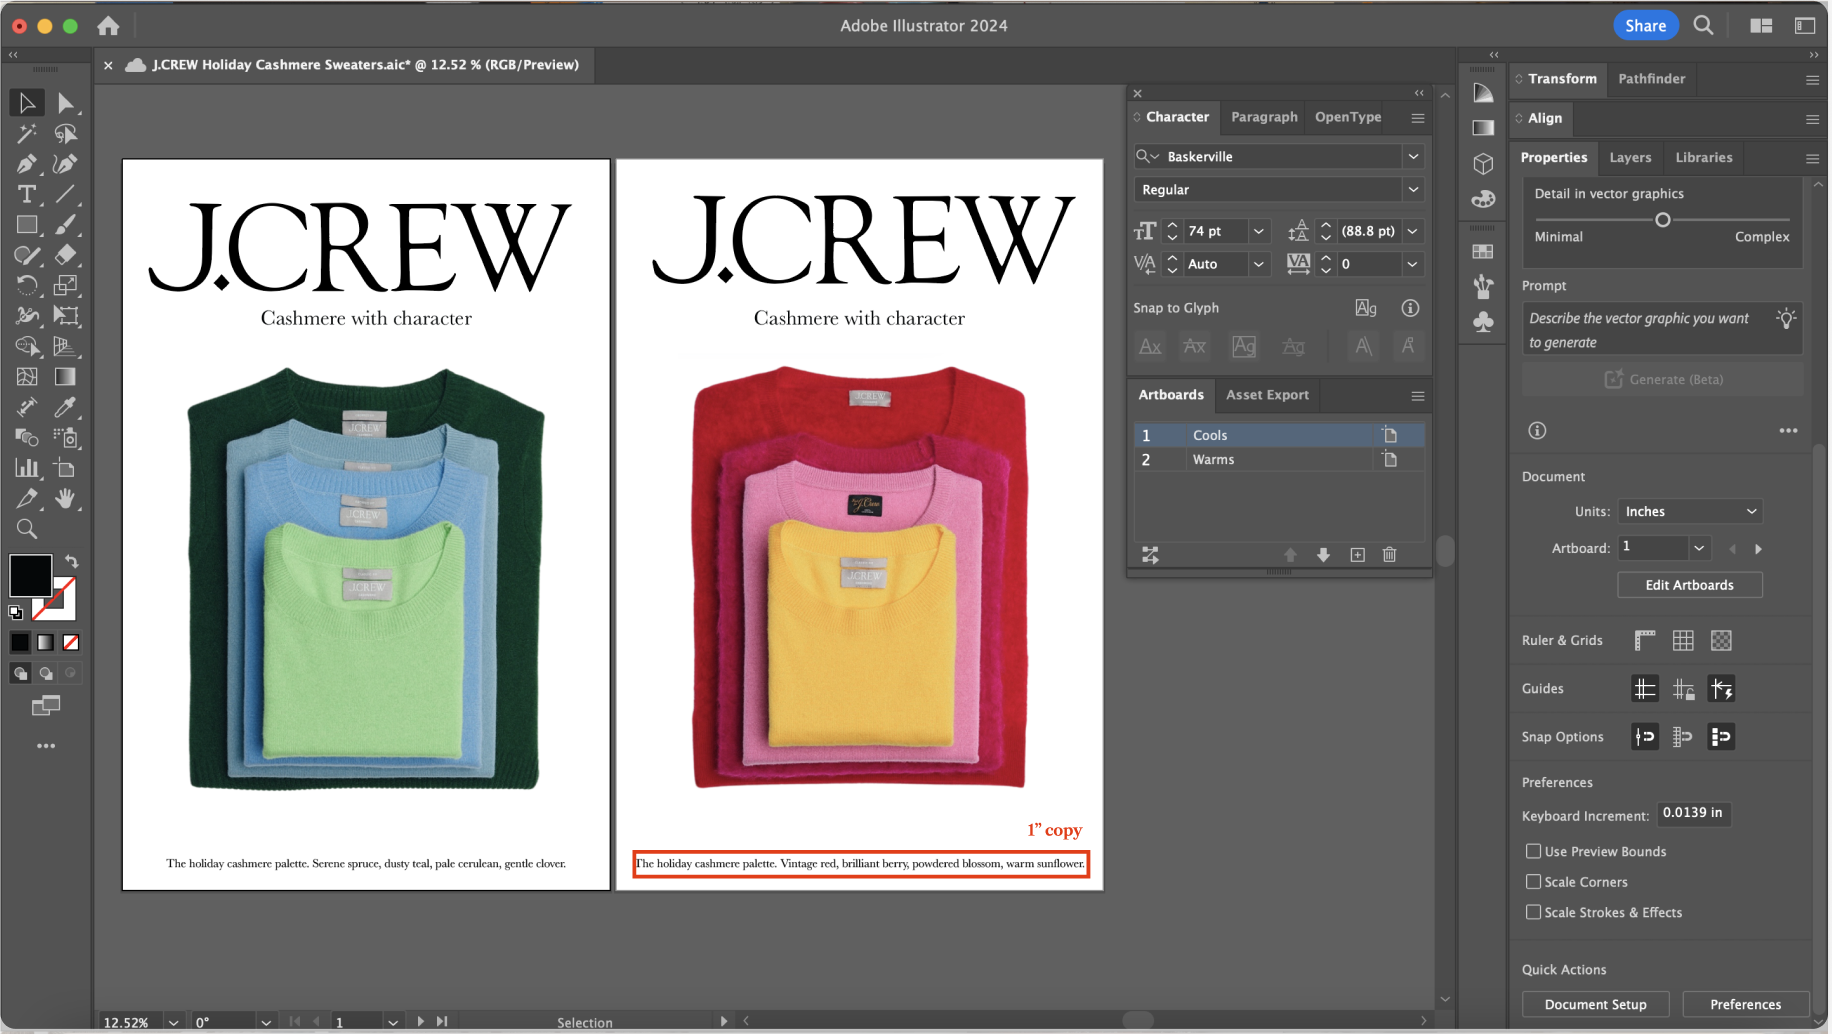Open Artboard number dropdown in Properties
The image size is (1832, 1034).
coord(1699,548)
